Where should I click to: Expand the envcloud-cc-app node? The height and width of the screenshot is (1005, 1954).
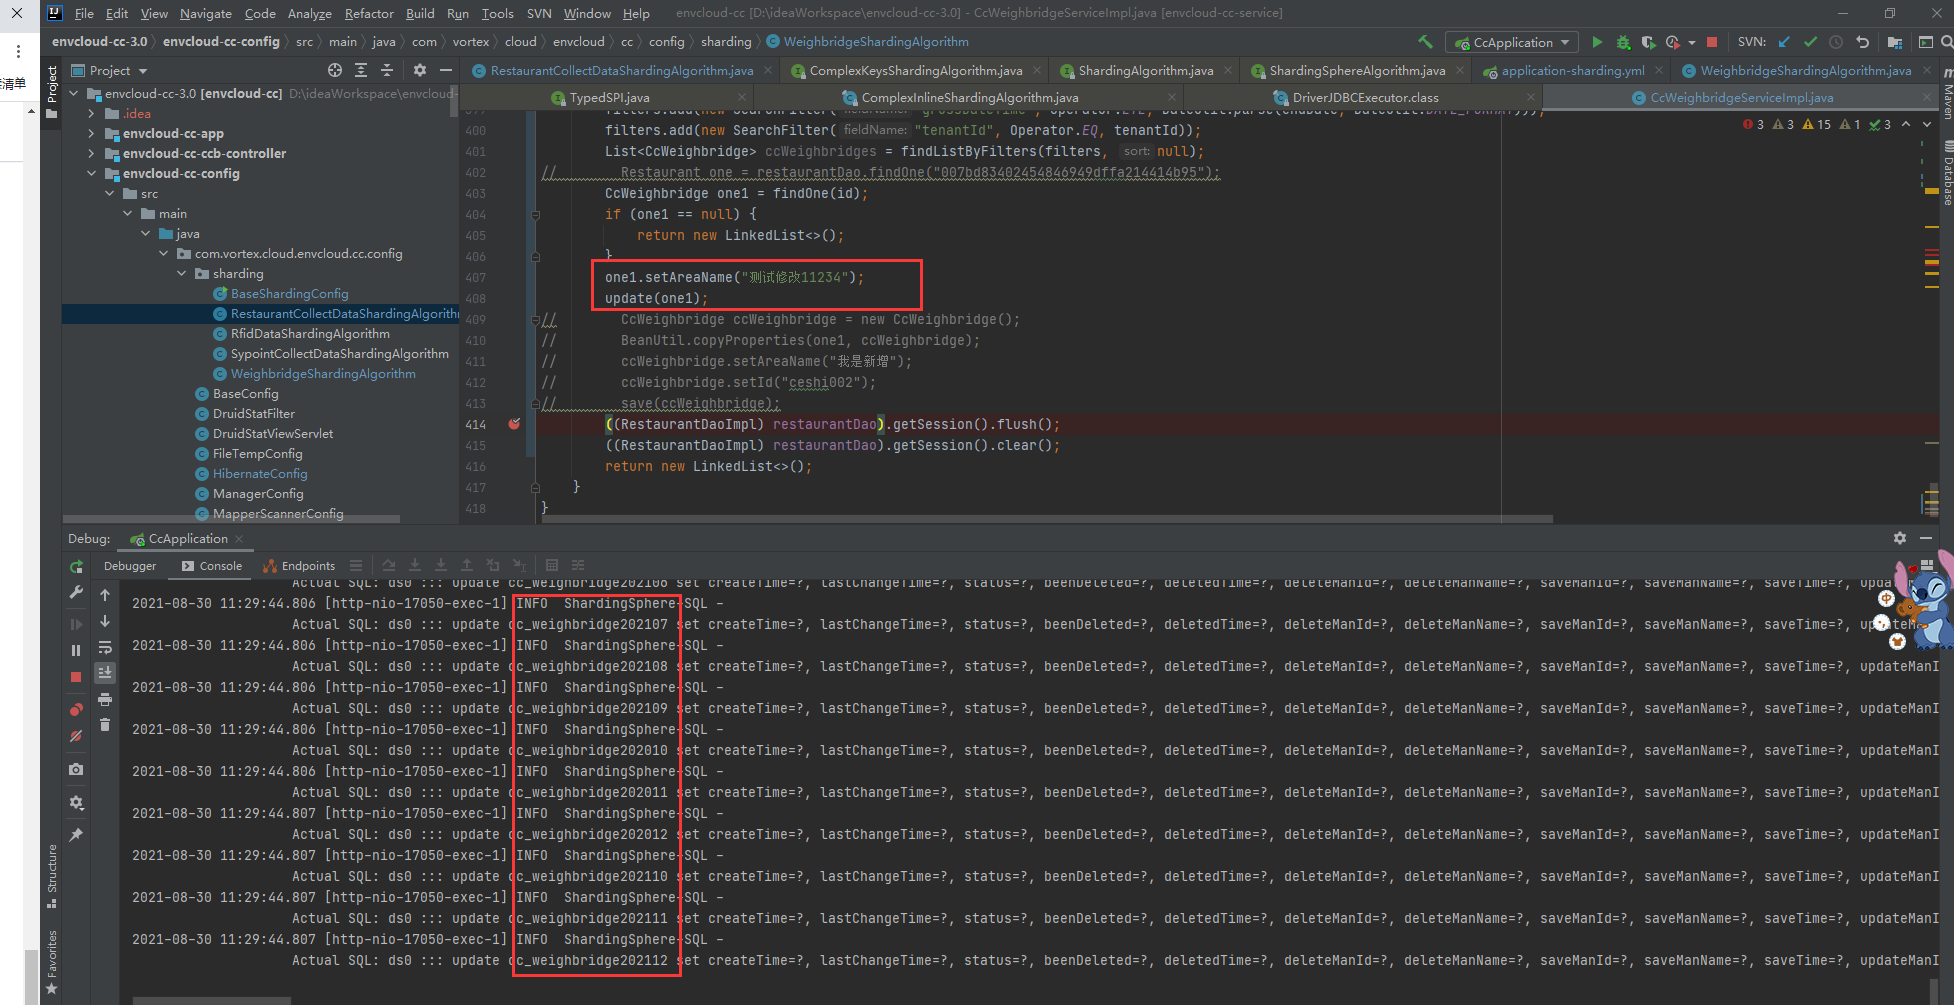tap(93, 133)
